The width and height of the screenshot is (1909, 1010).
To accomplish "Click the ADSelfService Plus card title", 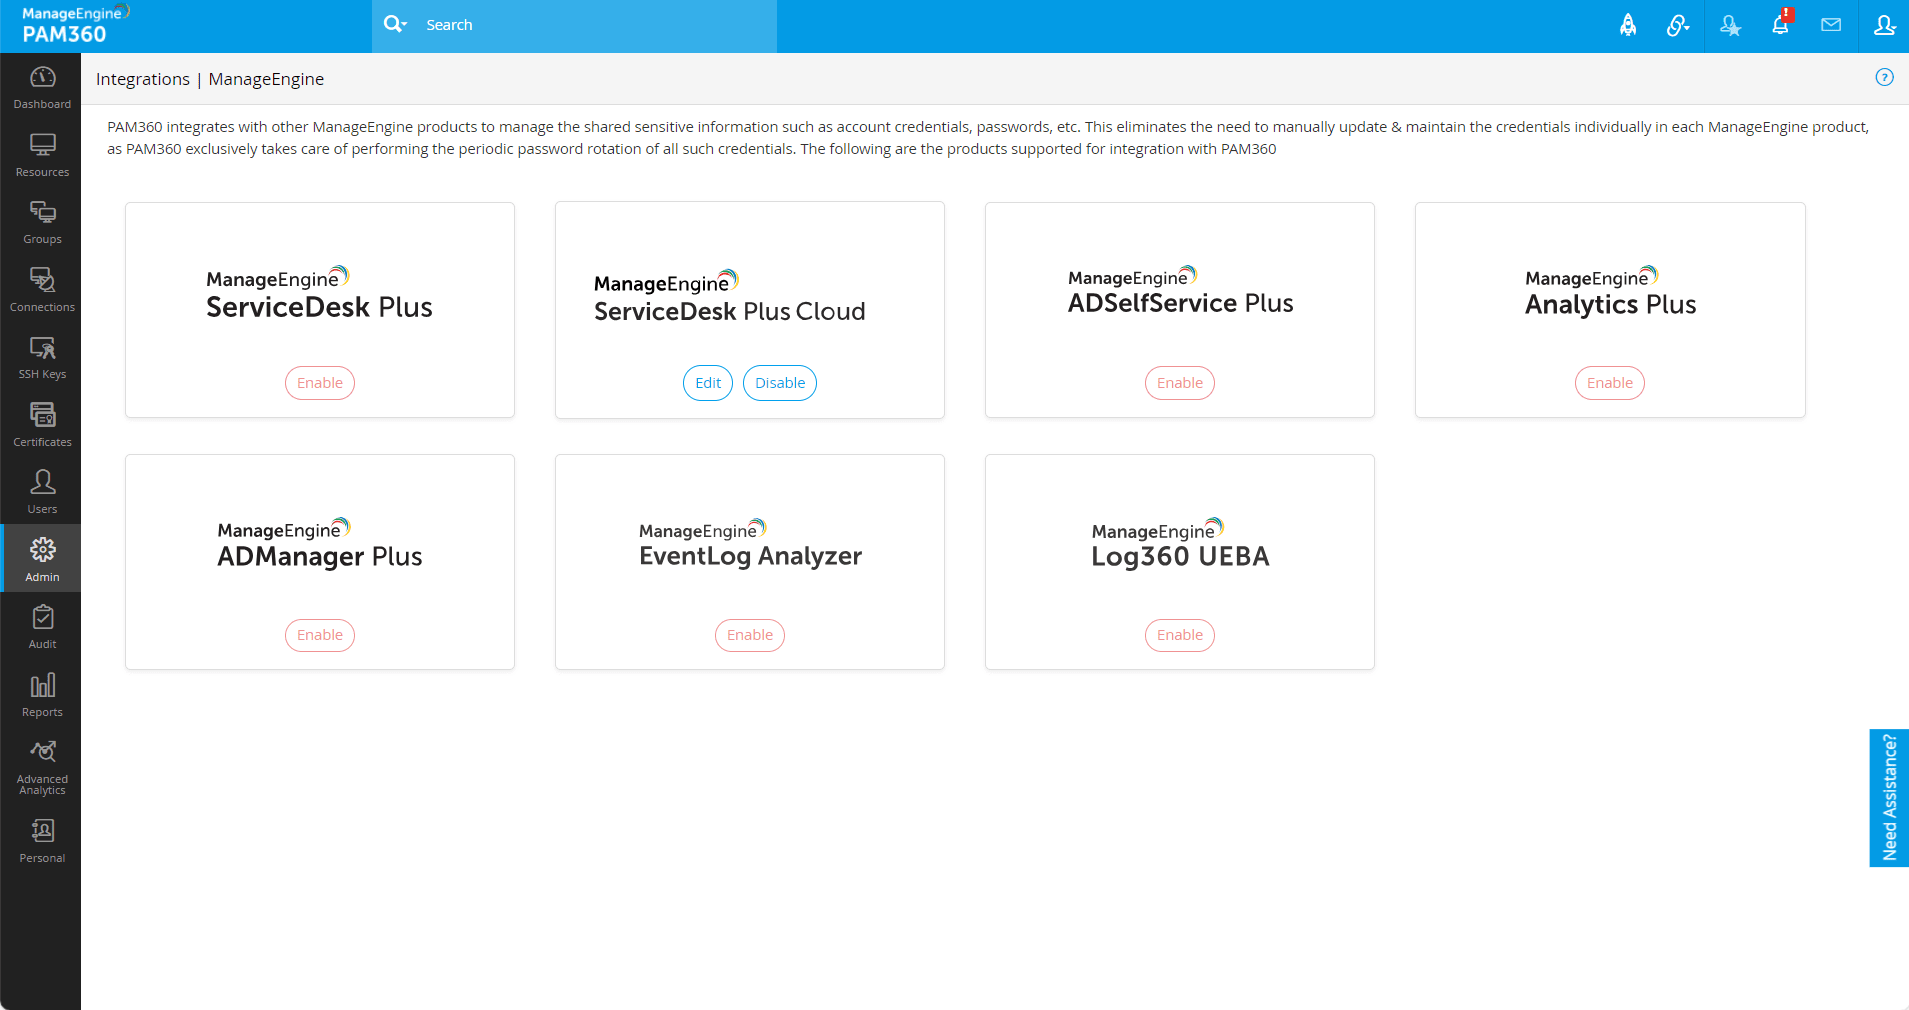I will pyautogui.click(x=1181, y=292).
